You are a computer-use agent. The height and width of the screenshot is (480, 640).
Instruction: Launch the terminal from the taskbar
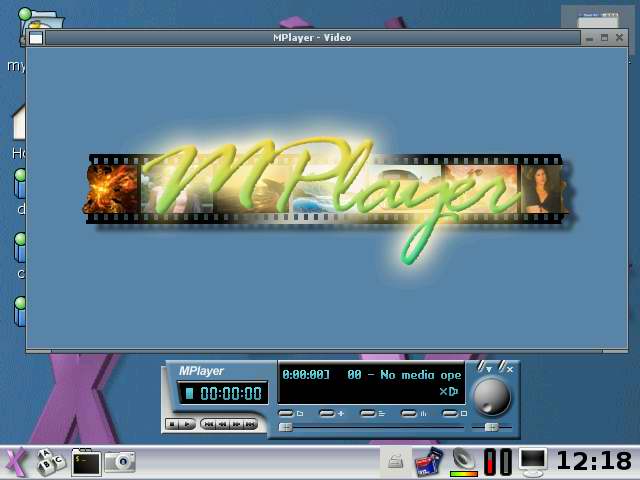pos(86,462)
